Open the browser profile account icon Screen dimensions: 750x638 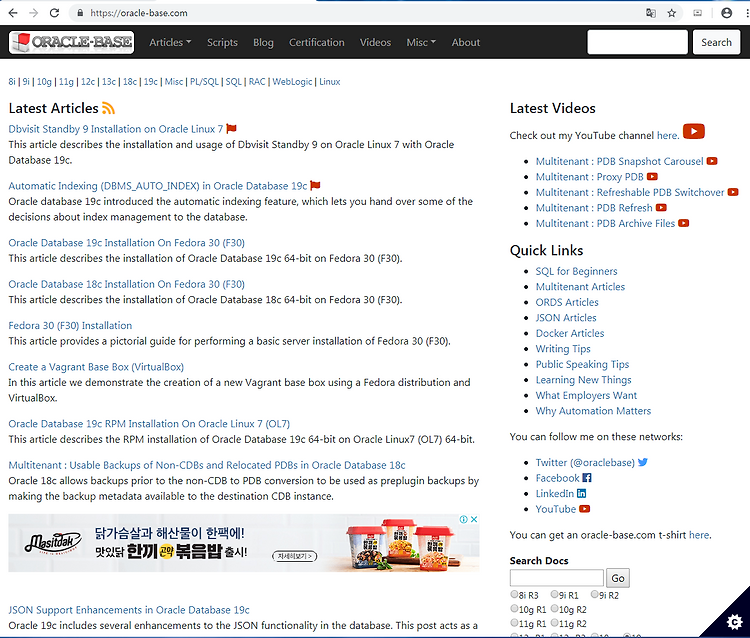click(x=726, y=13)
